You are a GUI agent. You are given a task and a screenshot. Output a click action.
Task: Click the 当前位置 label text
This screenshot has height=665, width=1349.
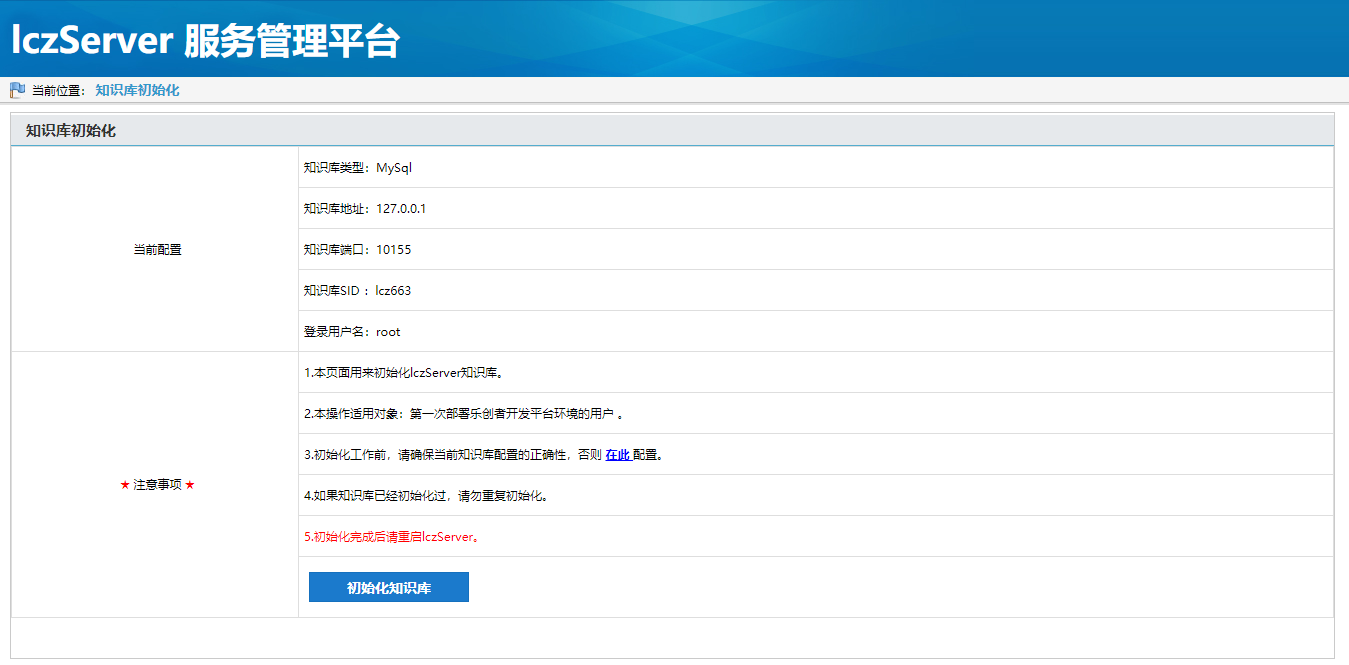(x=58, y=90)
